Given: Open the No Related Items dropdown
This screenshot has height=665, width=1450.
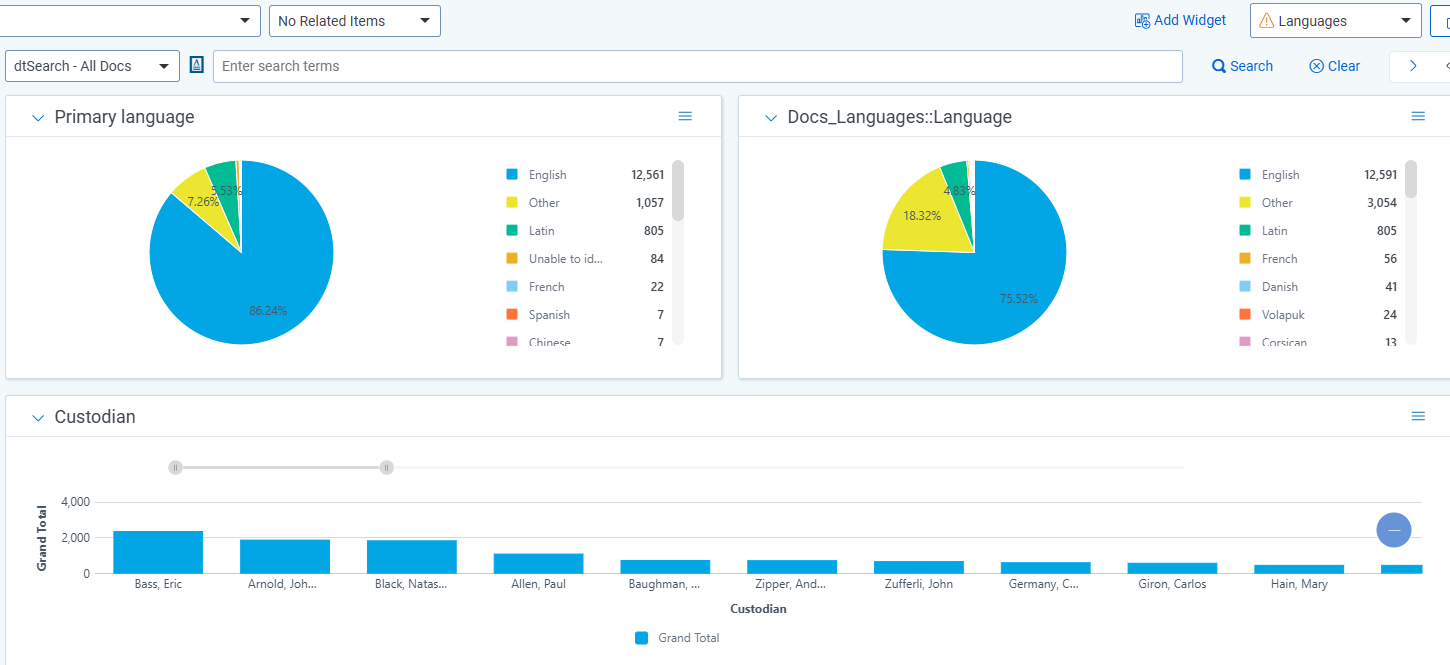Looking at the screenshot, I should (x=355, y=21).
